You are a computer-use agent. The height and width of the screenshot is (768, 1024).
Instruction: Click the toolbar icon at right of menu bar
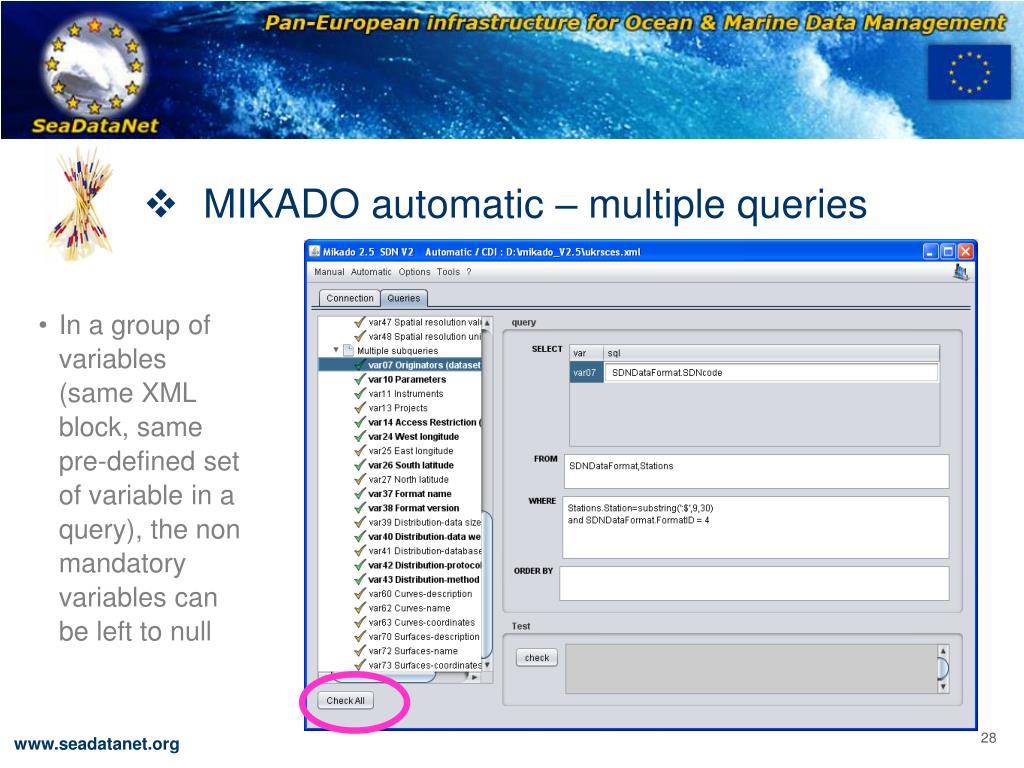click(961, 272)
